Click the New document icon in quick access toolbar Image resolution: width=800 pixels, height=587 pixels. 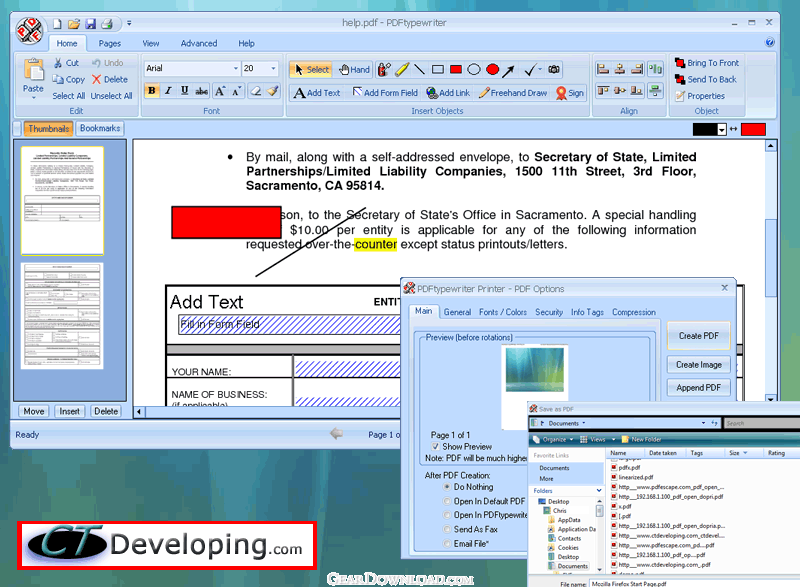57,23
